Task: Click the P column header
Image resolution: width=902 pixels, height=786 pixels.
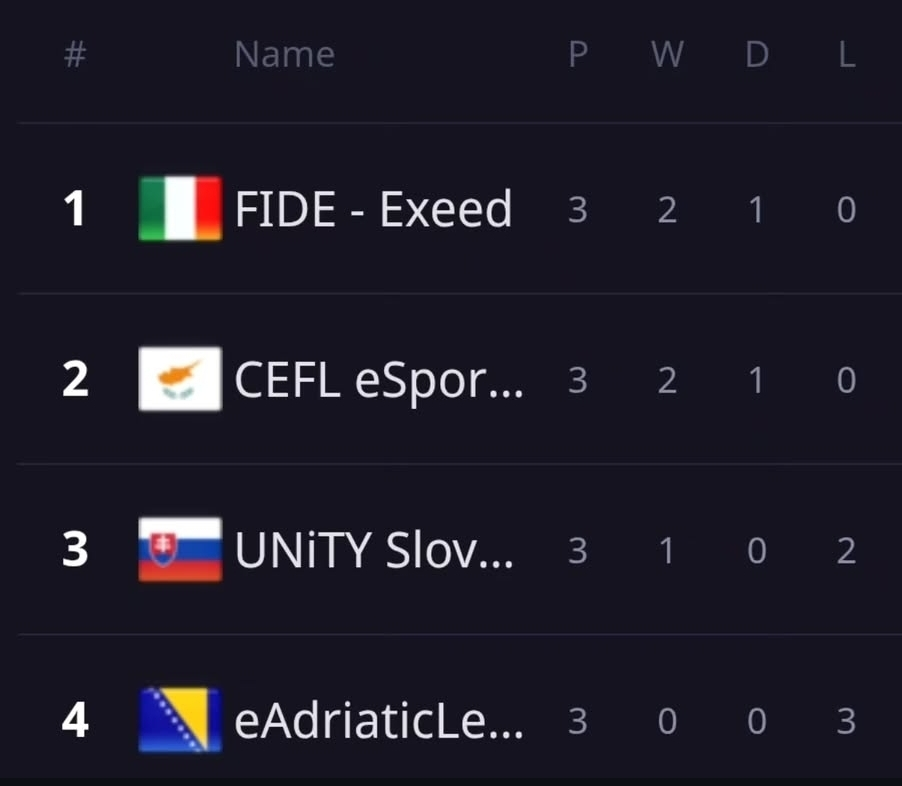Action: tap(578, 55)
